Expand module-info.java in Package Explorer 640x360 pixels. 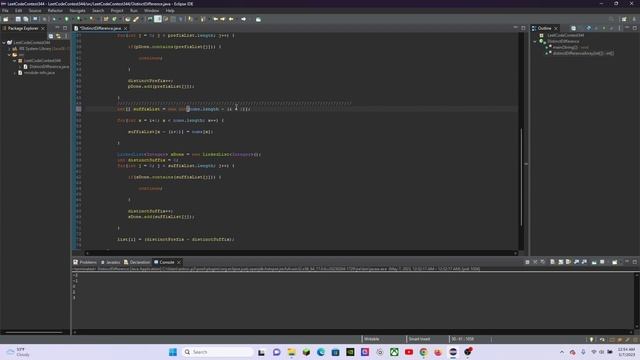click(x=15, y=73)
